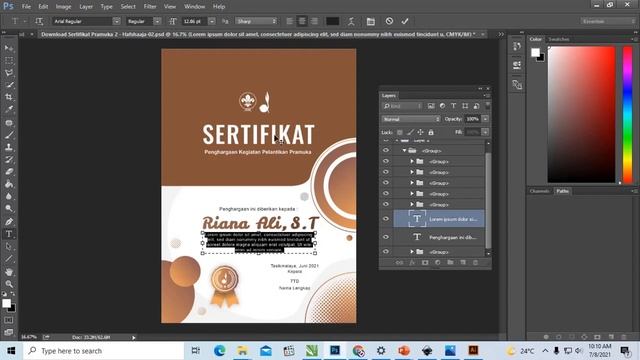Switch to the Channels tab
The height and width of the screenshot is (360, 640).
point(539,191)
